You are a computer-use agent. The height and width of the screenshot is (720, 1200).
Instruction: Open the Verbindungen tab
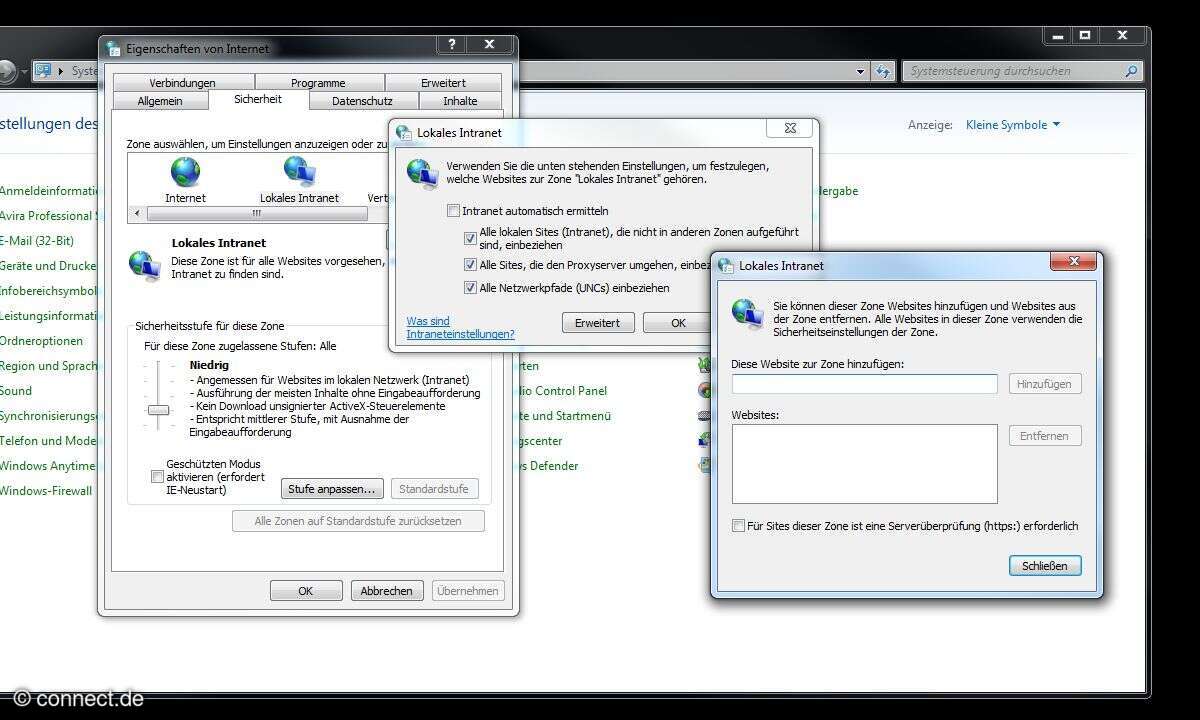[x=182, y=83]
